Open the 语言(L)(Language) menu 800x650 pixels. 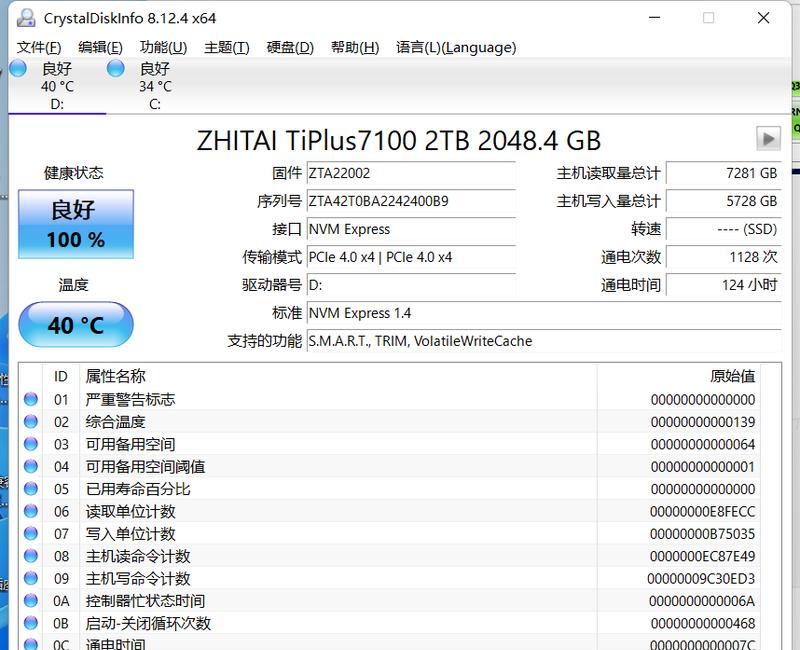click(x=456, y=47)
